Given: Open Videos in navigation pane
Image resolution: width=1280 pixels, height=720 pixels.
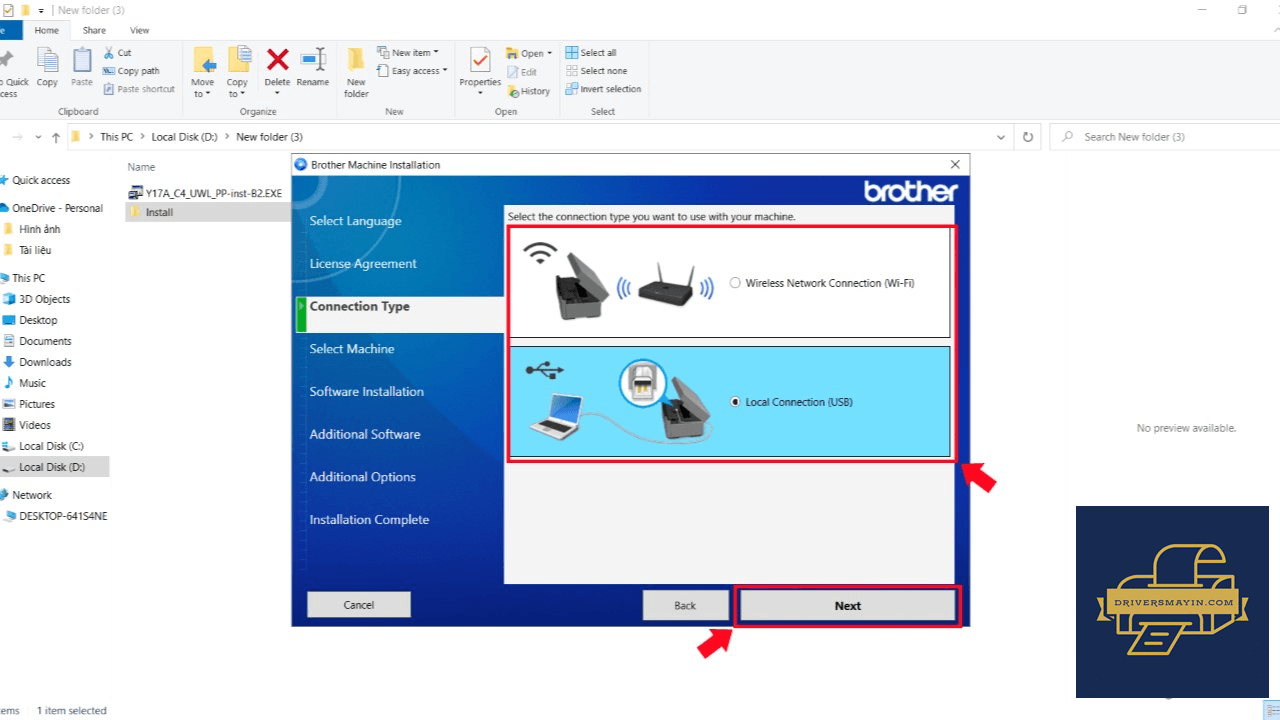Looking at the screenshot, I should (x=34, y=425).
